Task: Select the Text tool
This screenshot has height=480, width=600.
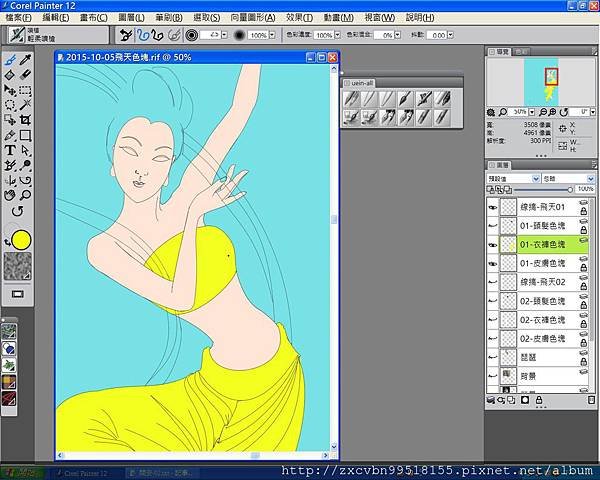Action: click(10, 150)
